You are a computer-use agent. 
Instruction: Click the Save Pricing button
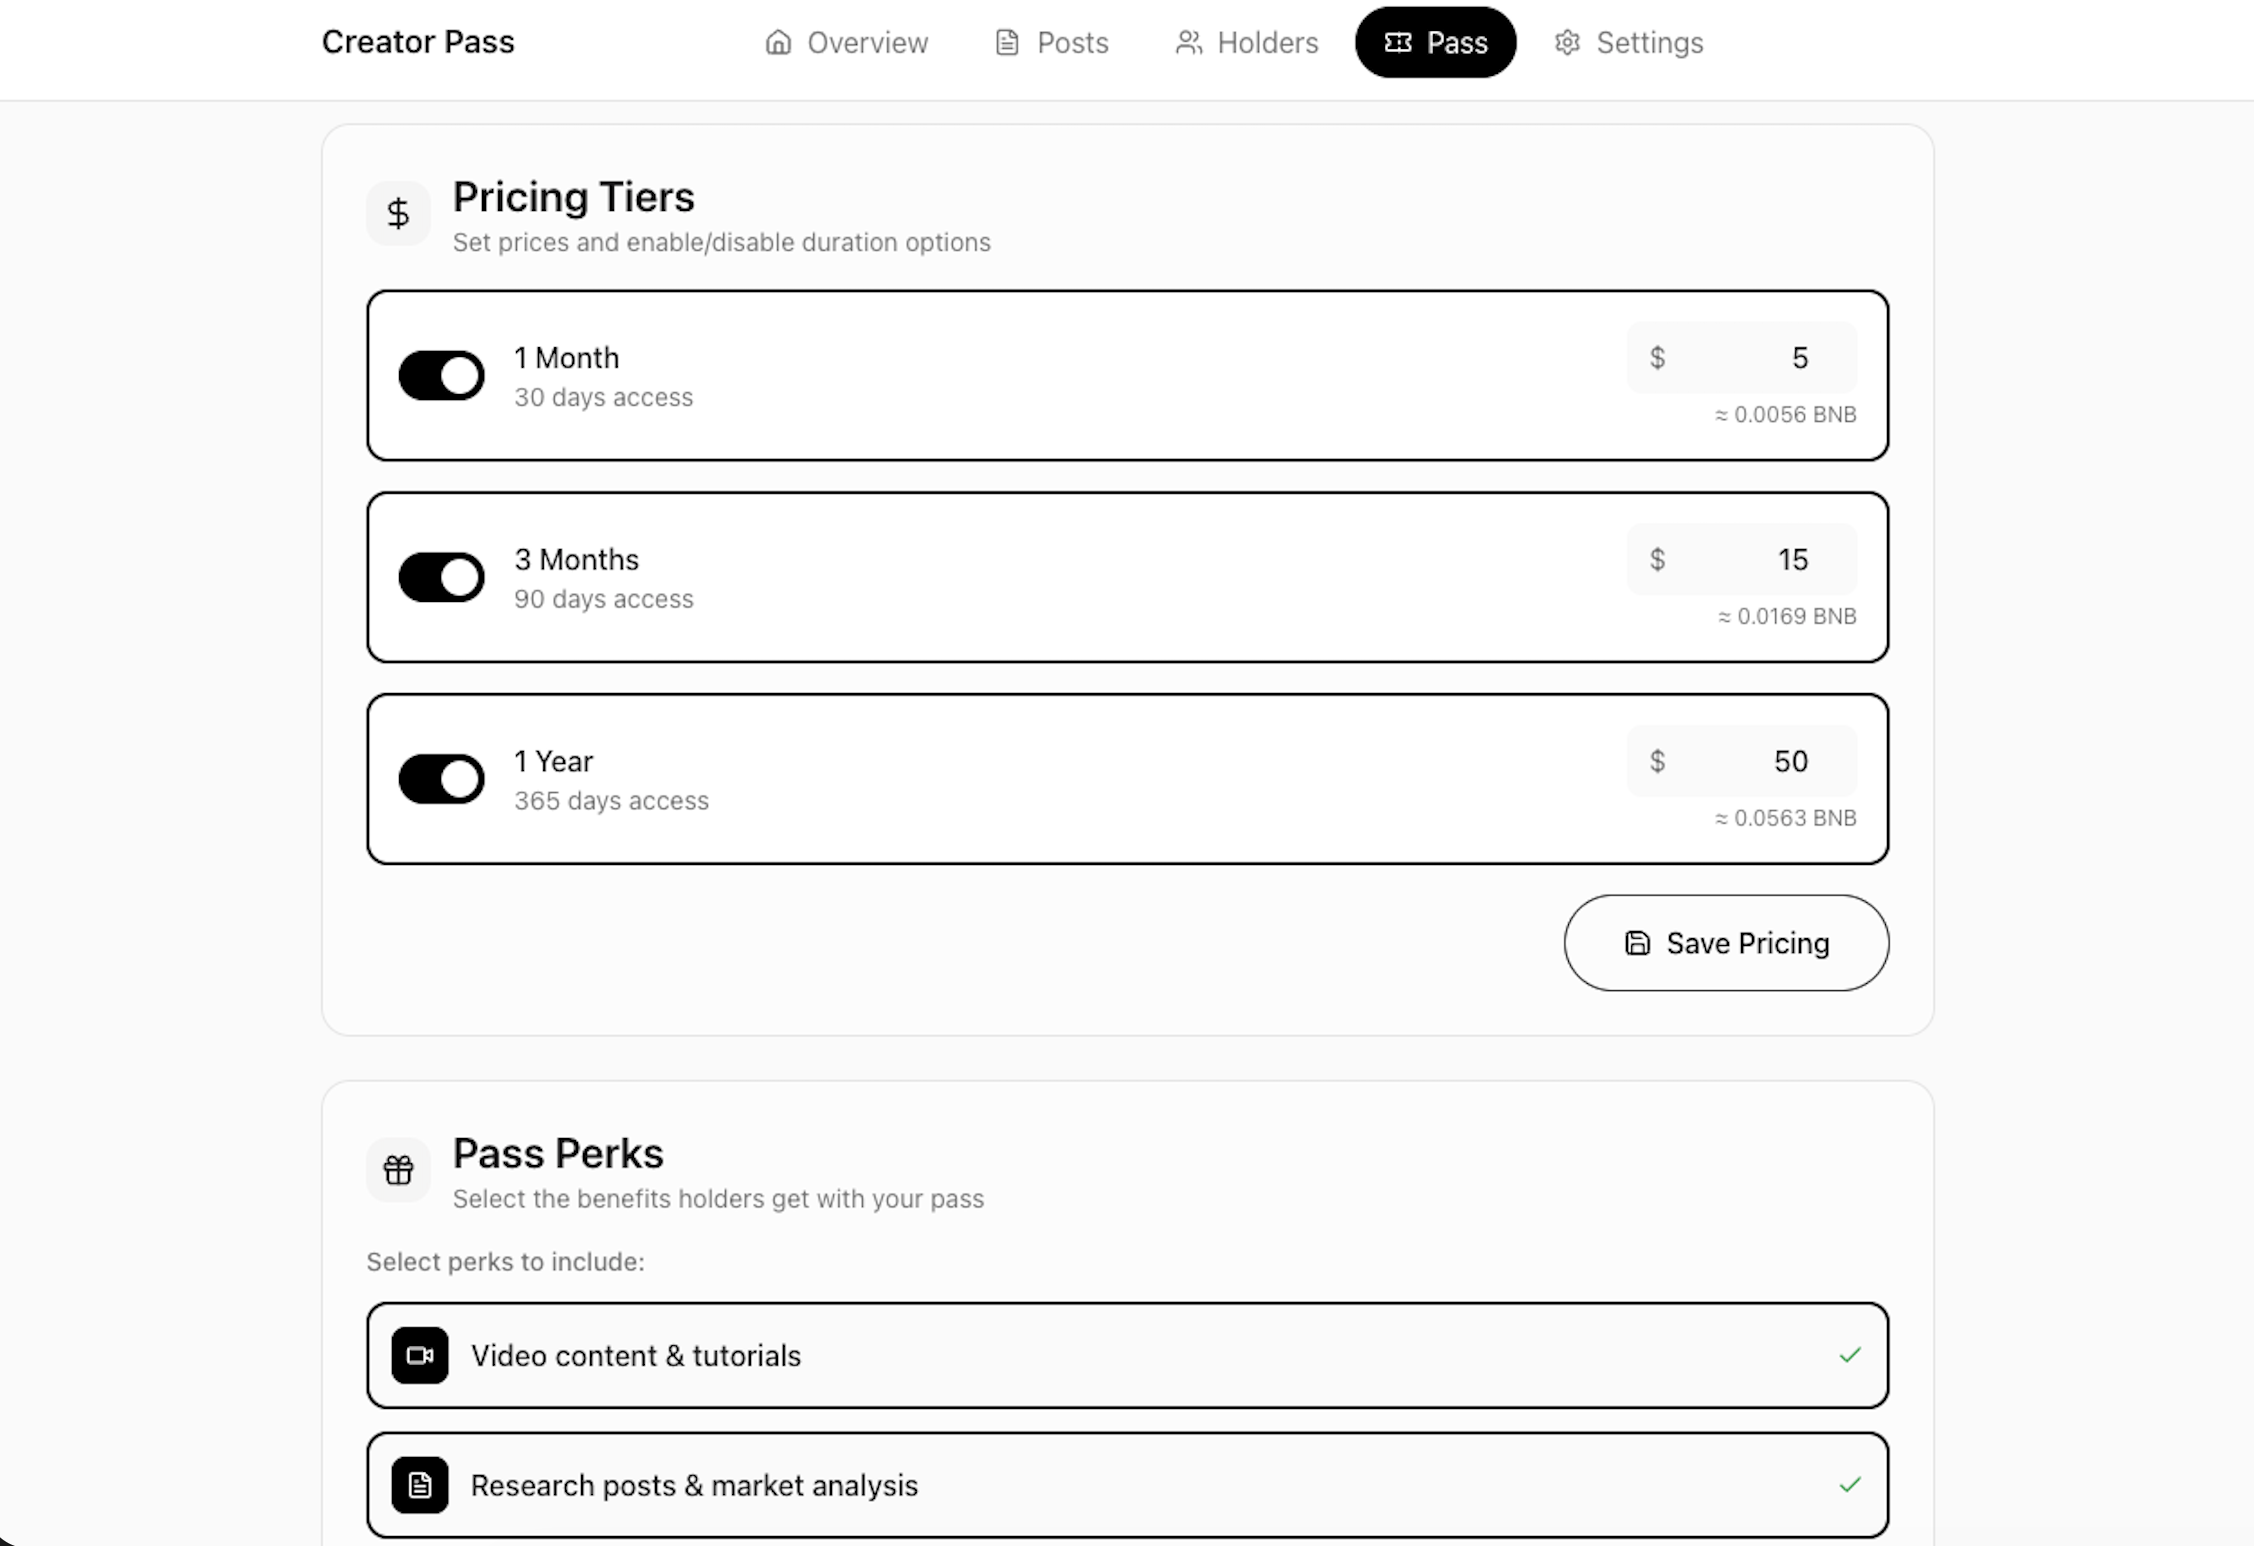coord(1725,943)
